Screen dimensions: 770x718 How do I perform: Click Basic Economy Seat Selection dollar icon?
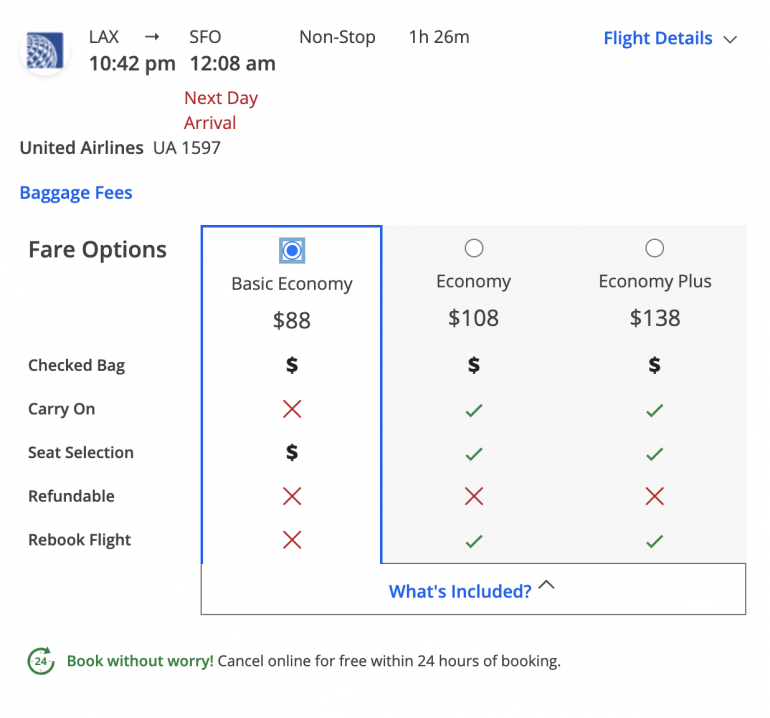(292, 452)
